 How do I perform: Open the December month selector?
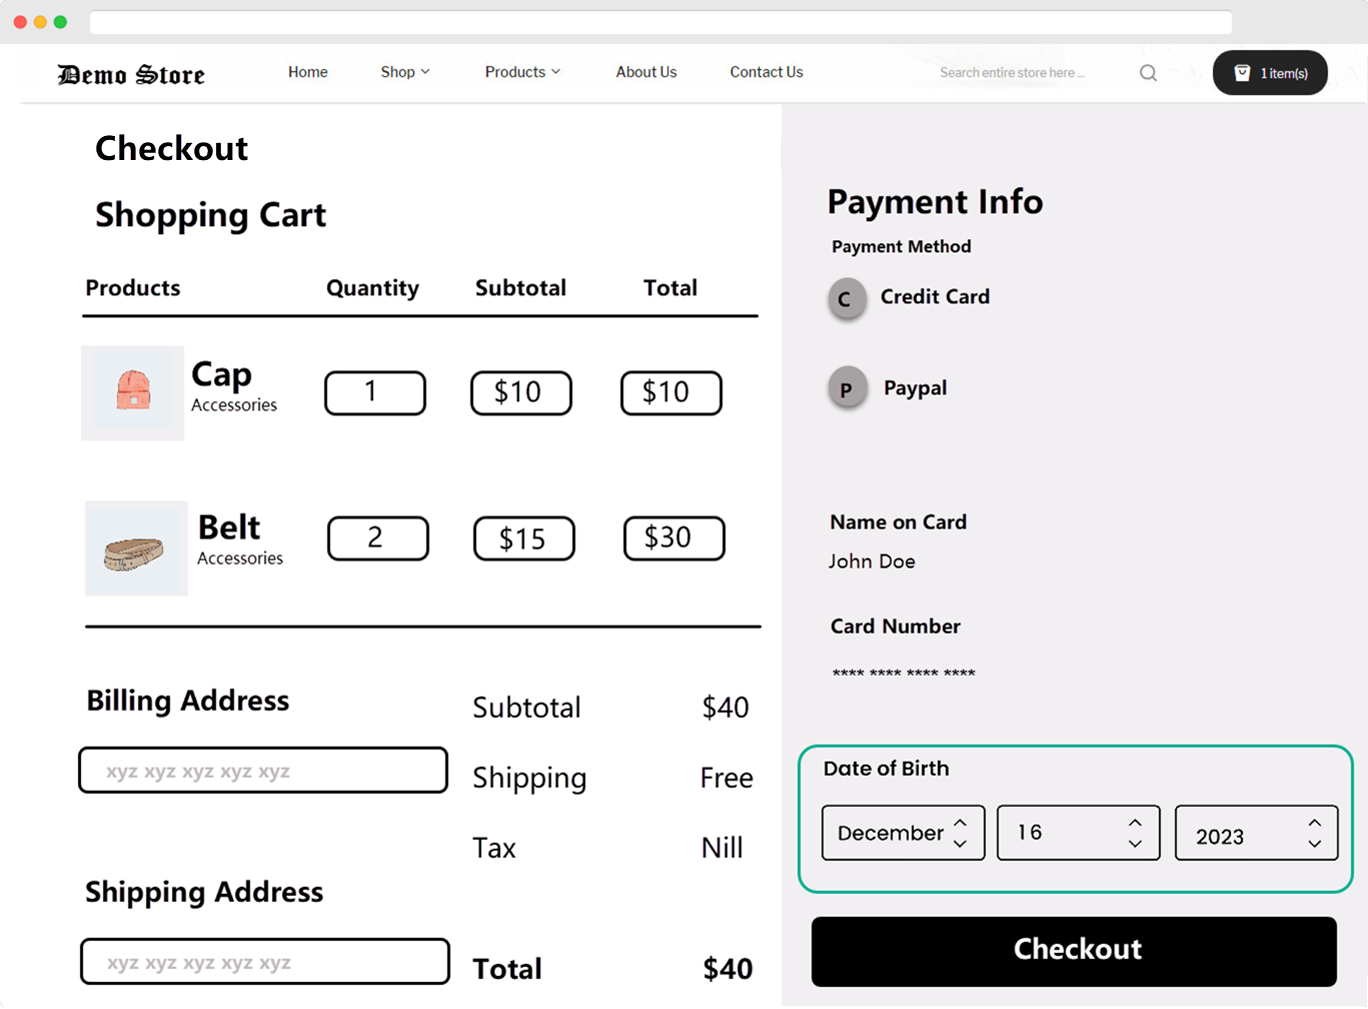pos(902,832)
